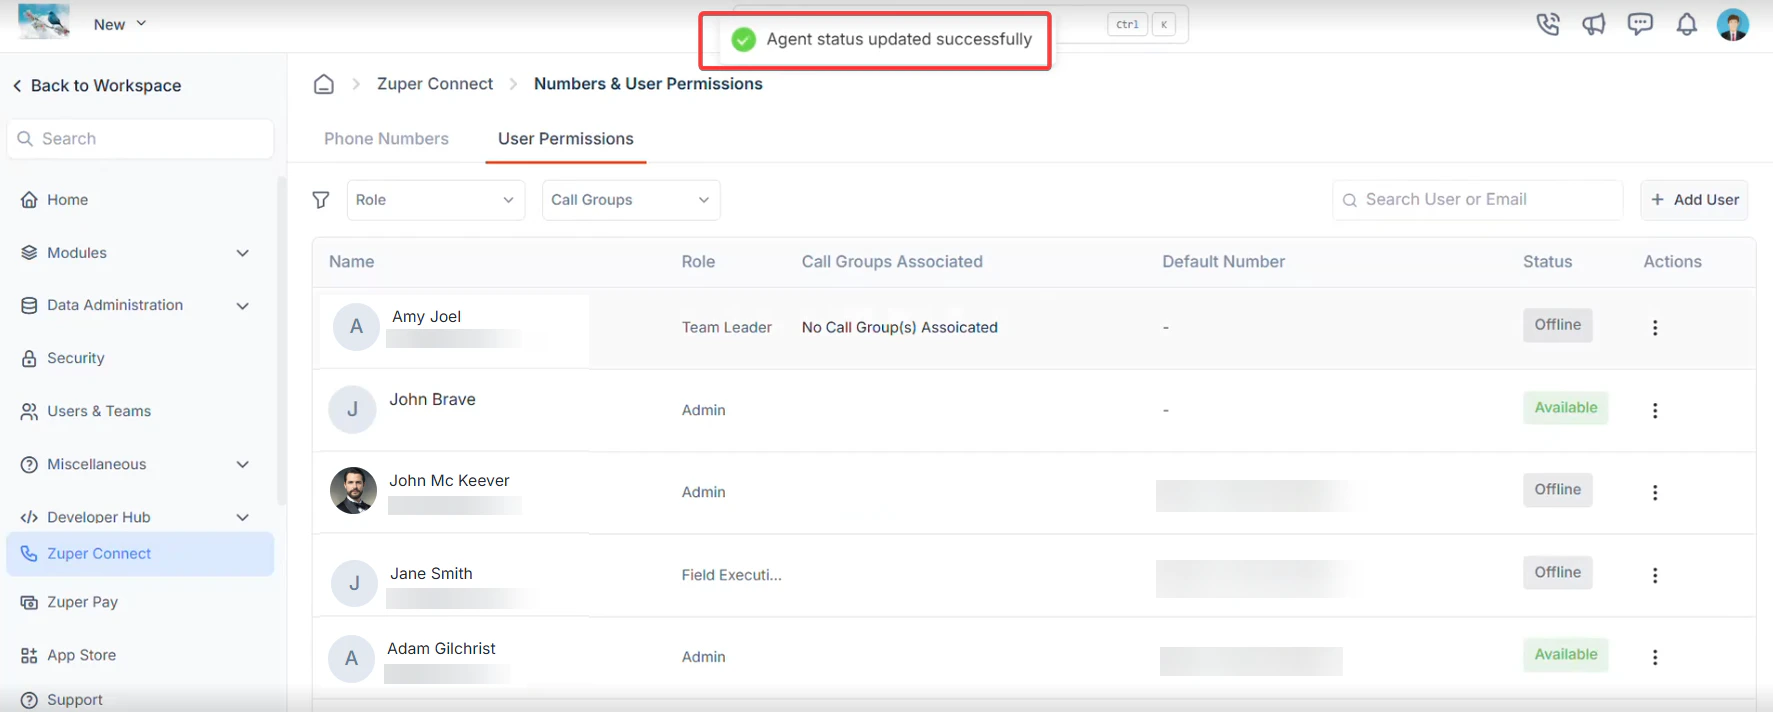This screenshot has height=712, width=1773.
Task: Click Back to Workspace
Action: point(97,86)
